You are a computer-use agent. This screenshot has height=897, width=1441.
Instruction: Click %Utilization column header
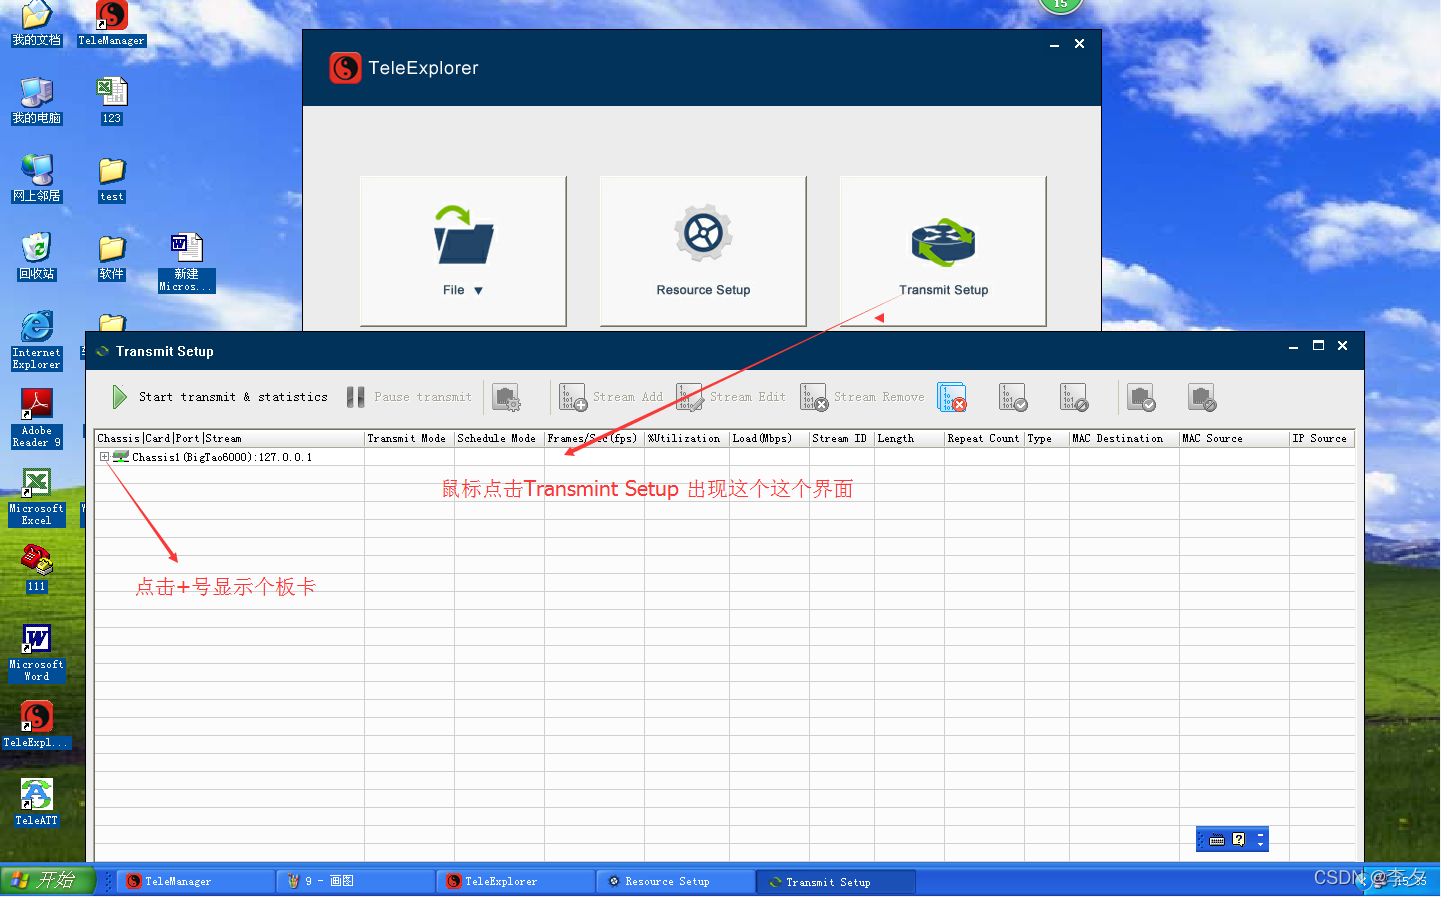[x=686, y=439]
